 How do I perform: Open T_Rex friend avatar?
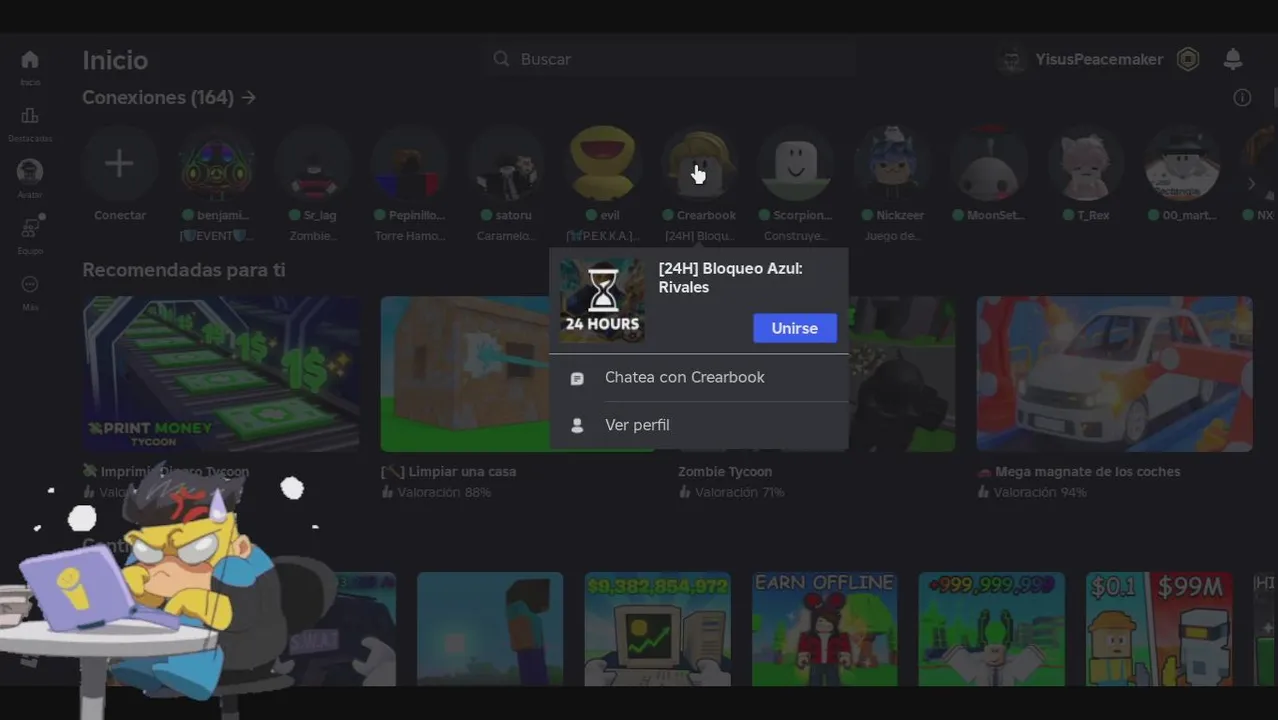[x=1086, y=164]
